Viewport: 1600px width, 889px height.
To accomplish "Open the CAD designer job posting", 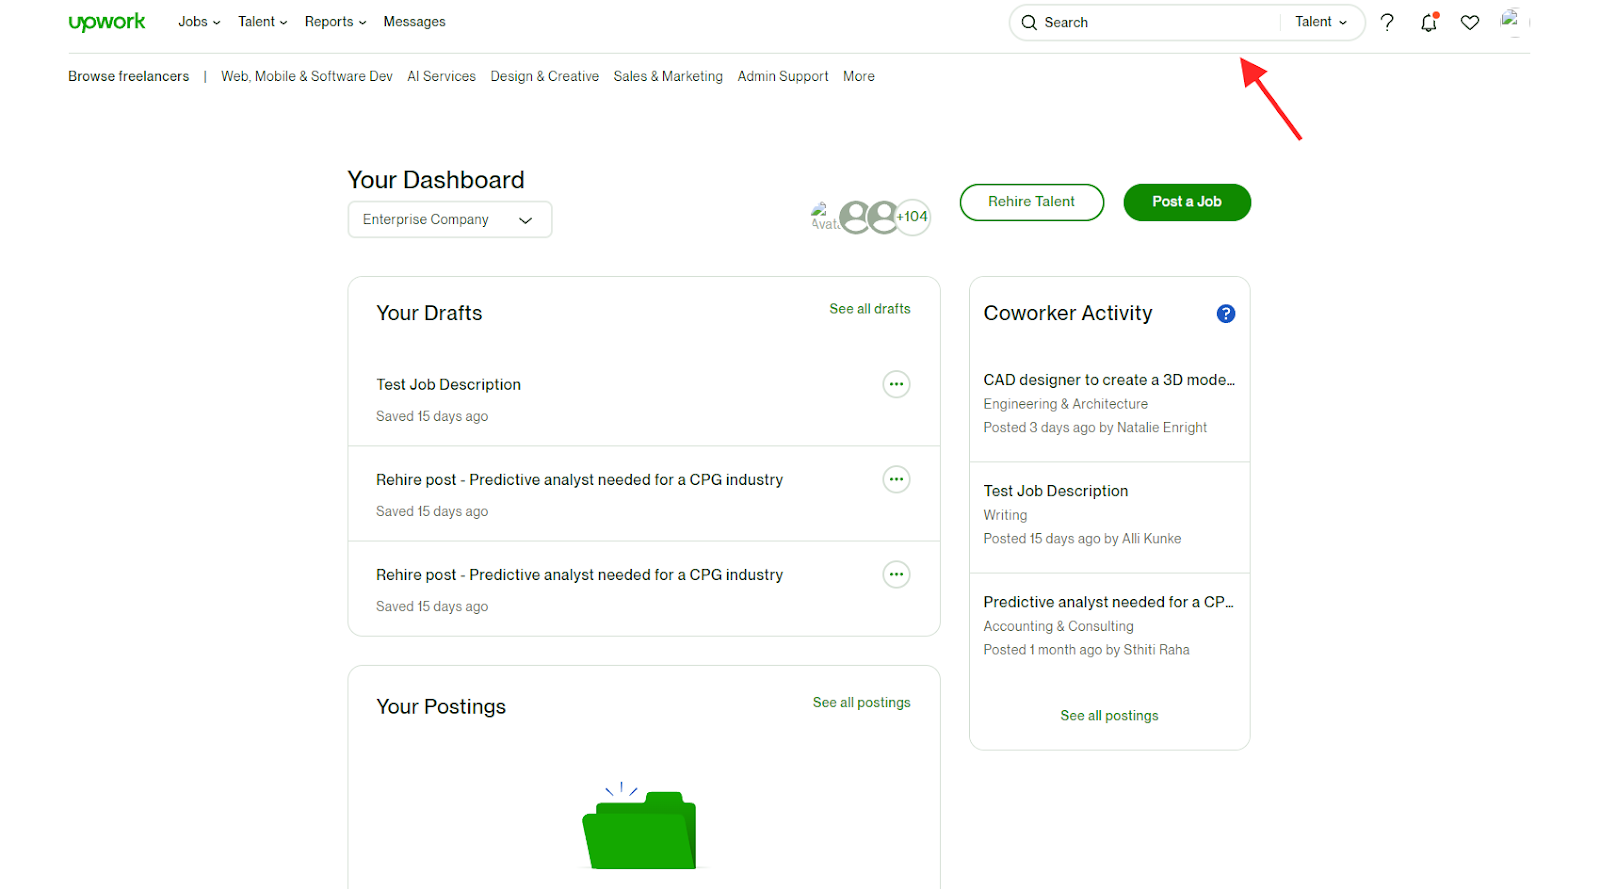I will point(1108,380).
